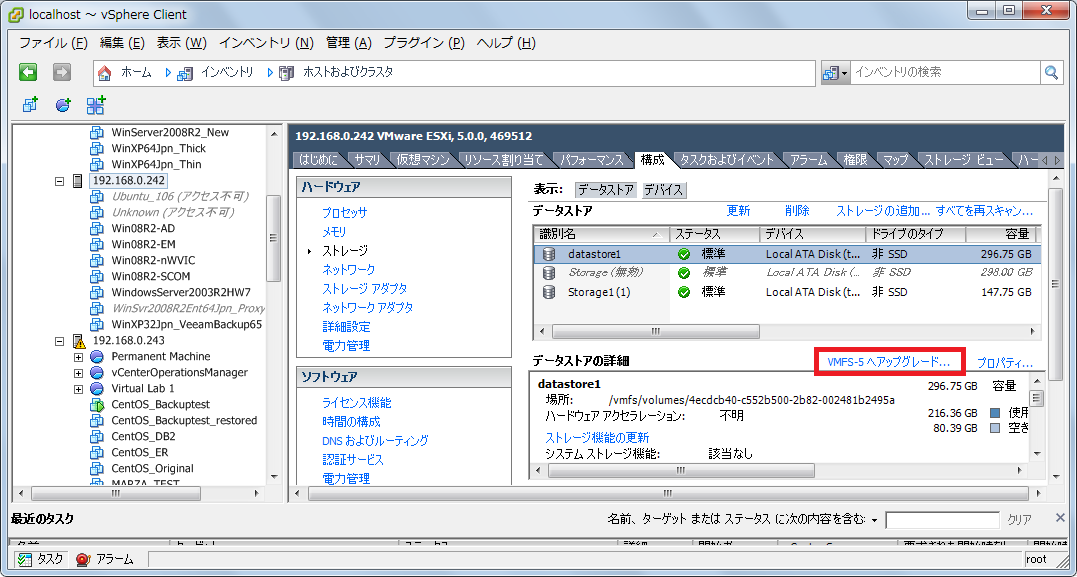Click the grey Forward navigation arrow
1077x577 pixels.
point(63,72)
